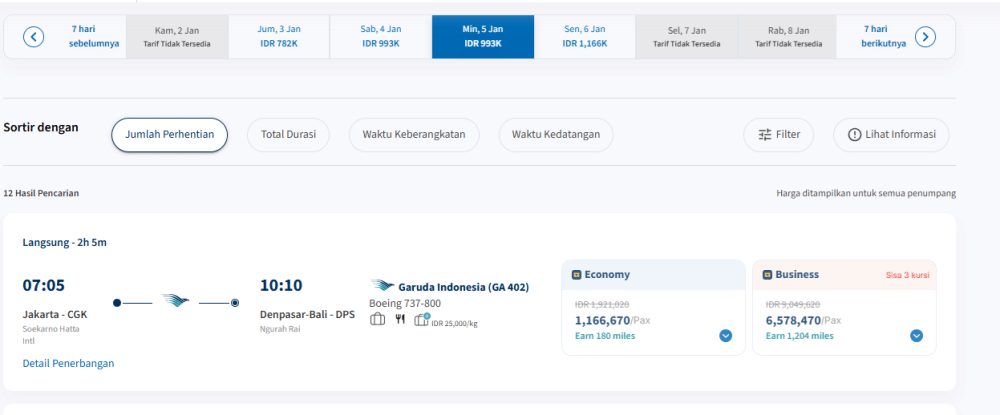Open the Filter options panel

pos(779,135)
